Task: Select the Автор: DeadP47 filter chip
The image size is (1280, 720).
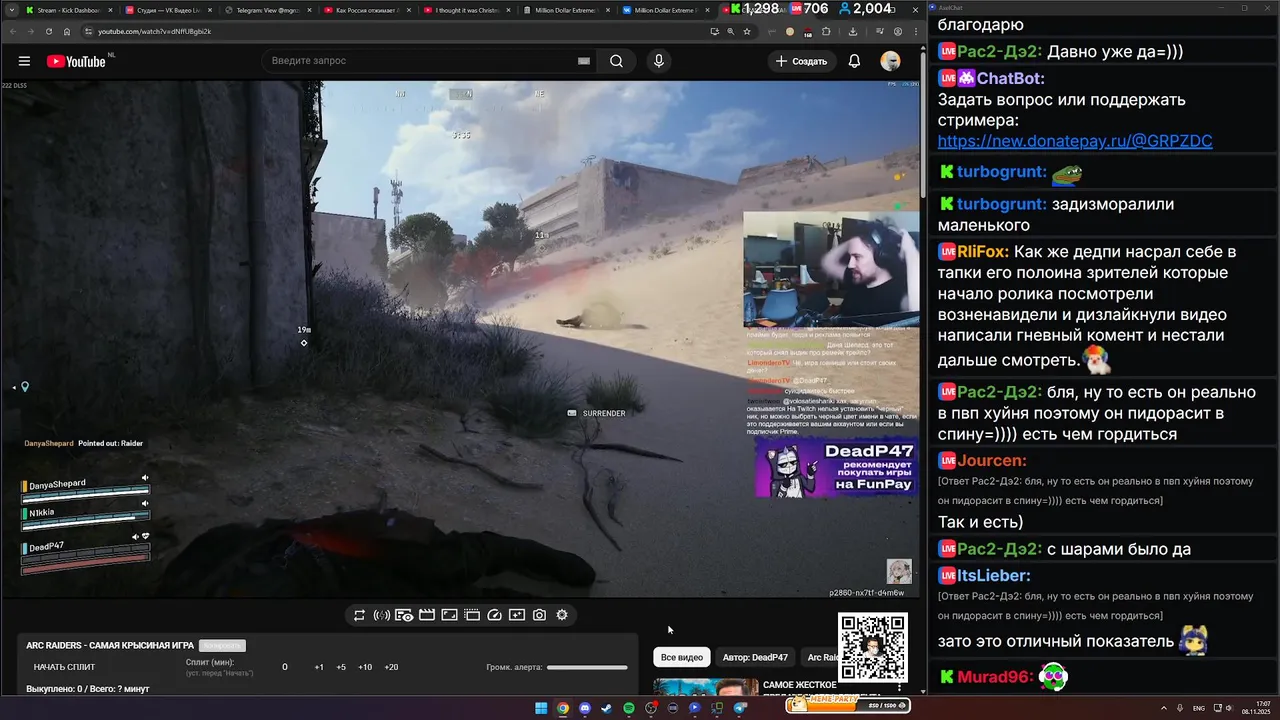Action: [755, 657]
